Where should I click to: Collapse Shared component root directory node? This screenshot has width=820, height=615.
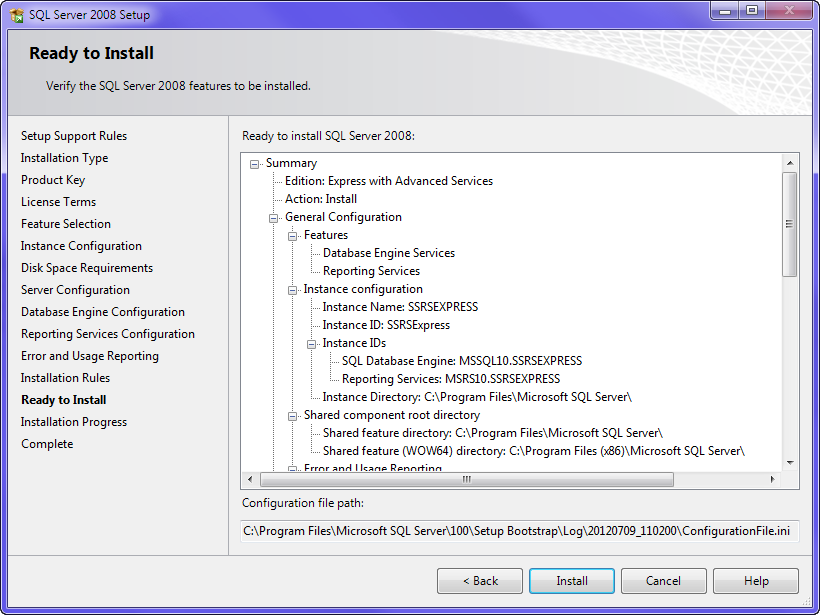coord(292,416)
